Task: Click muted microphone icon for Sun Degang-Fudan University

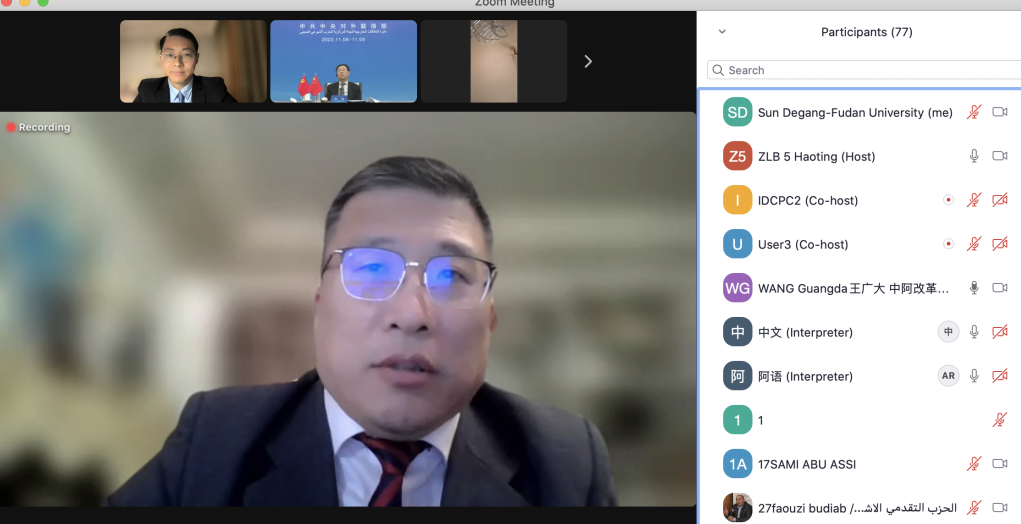Action: coord(973,112)
